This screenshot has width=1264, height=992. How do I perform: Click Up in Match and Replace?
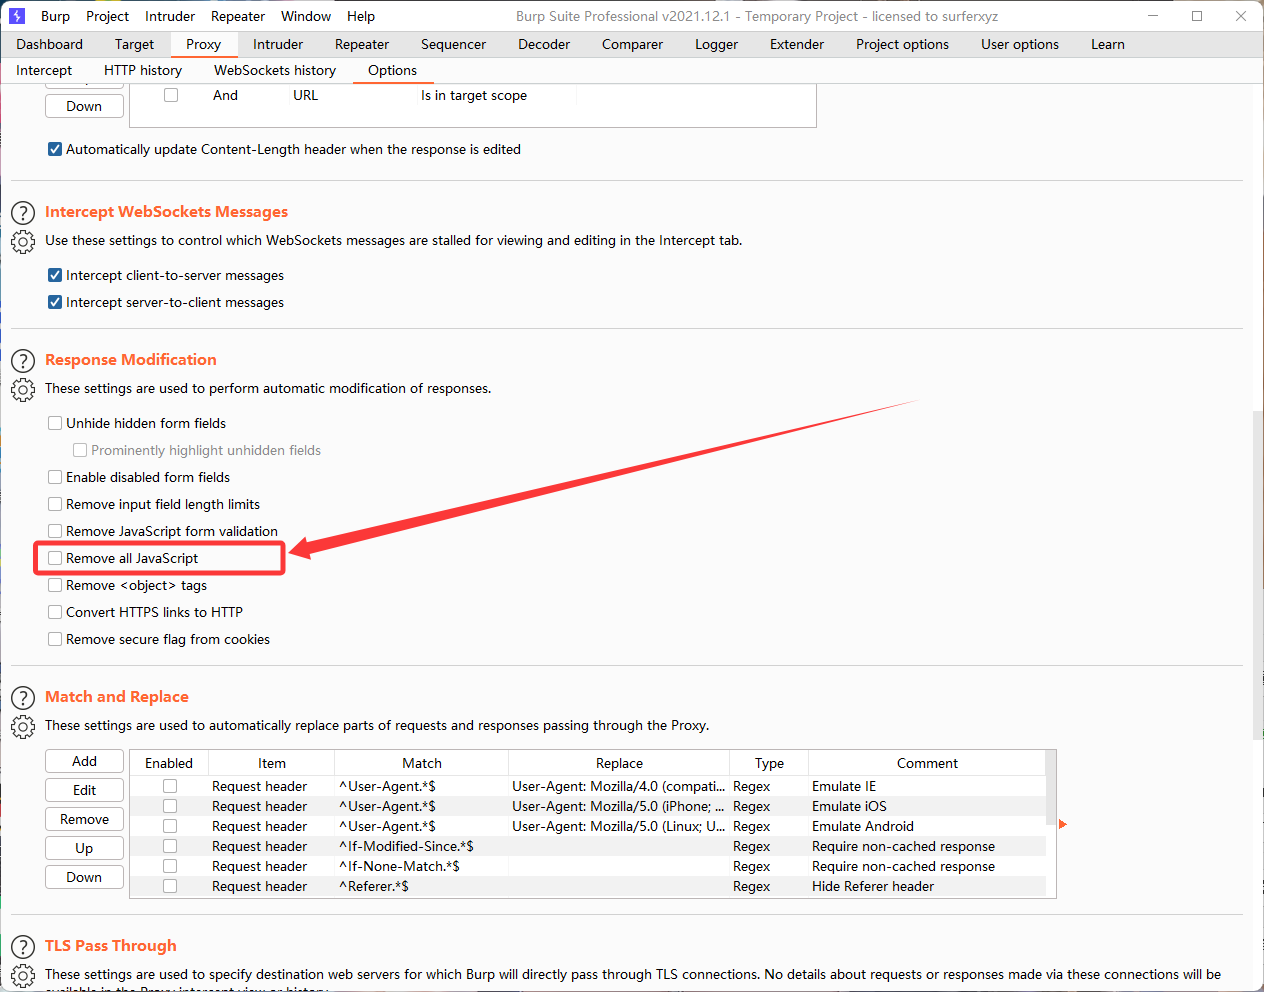pyautogui.click(x=84, y=848)
